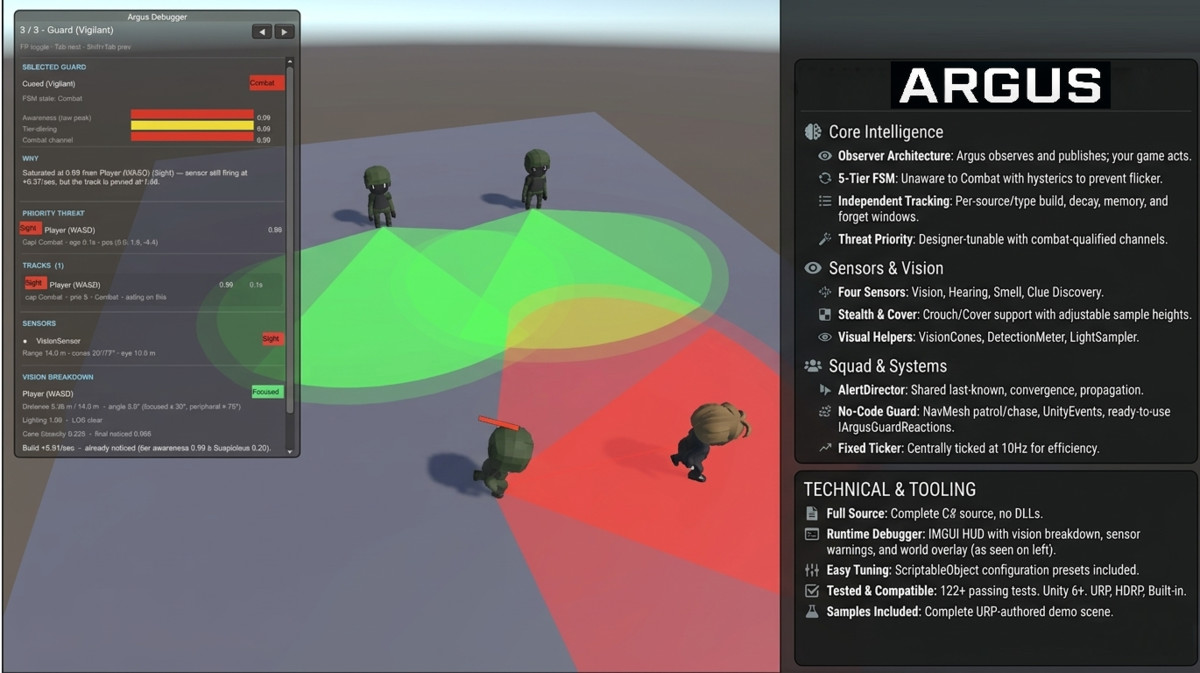Click the sliders icon beside Easy Tuning
Screen dimensions: 1200x673
pyautogui.click(x=812, y=570)
